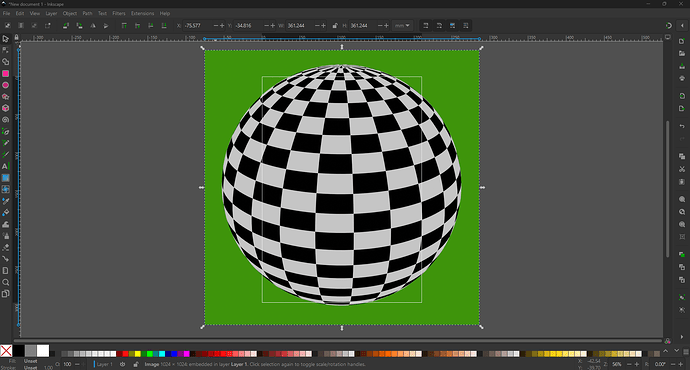Select the Node editing tool
Screen dimensions: 690x370
(5, 50)
